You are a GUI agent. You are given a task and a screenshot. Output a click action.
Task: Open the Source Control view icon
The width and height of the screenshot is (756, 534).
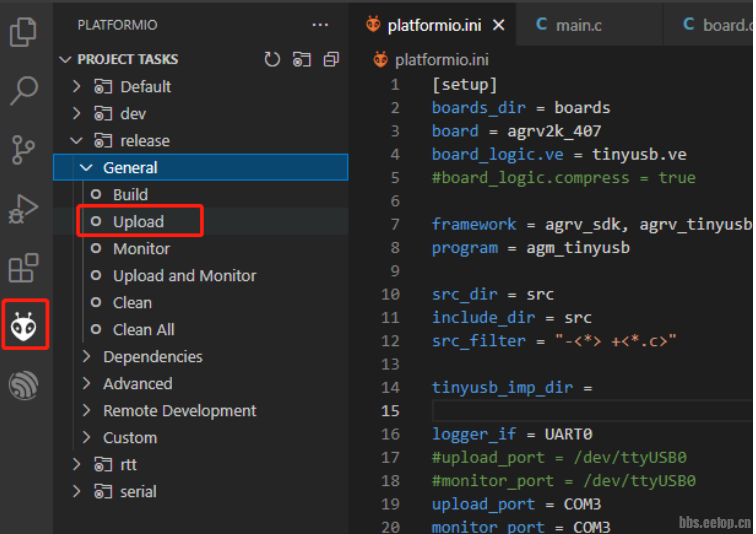tap(23, 149)
